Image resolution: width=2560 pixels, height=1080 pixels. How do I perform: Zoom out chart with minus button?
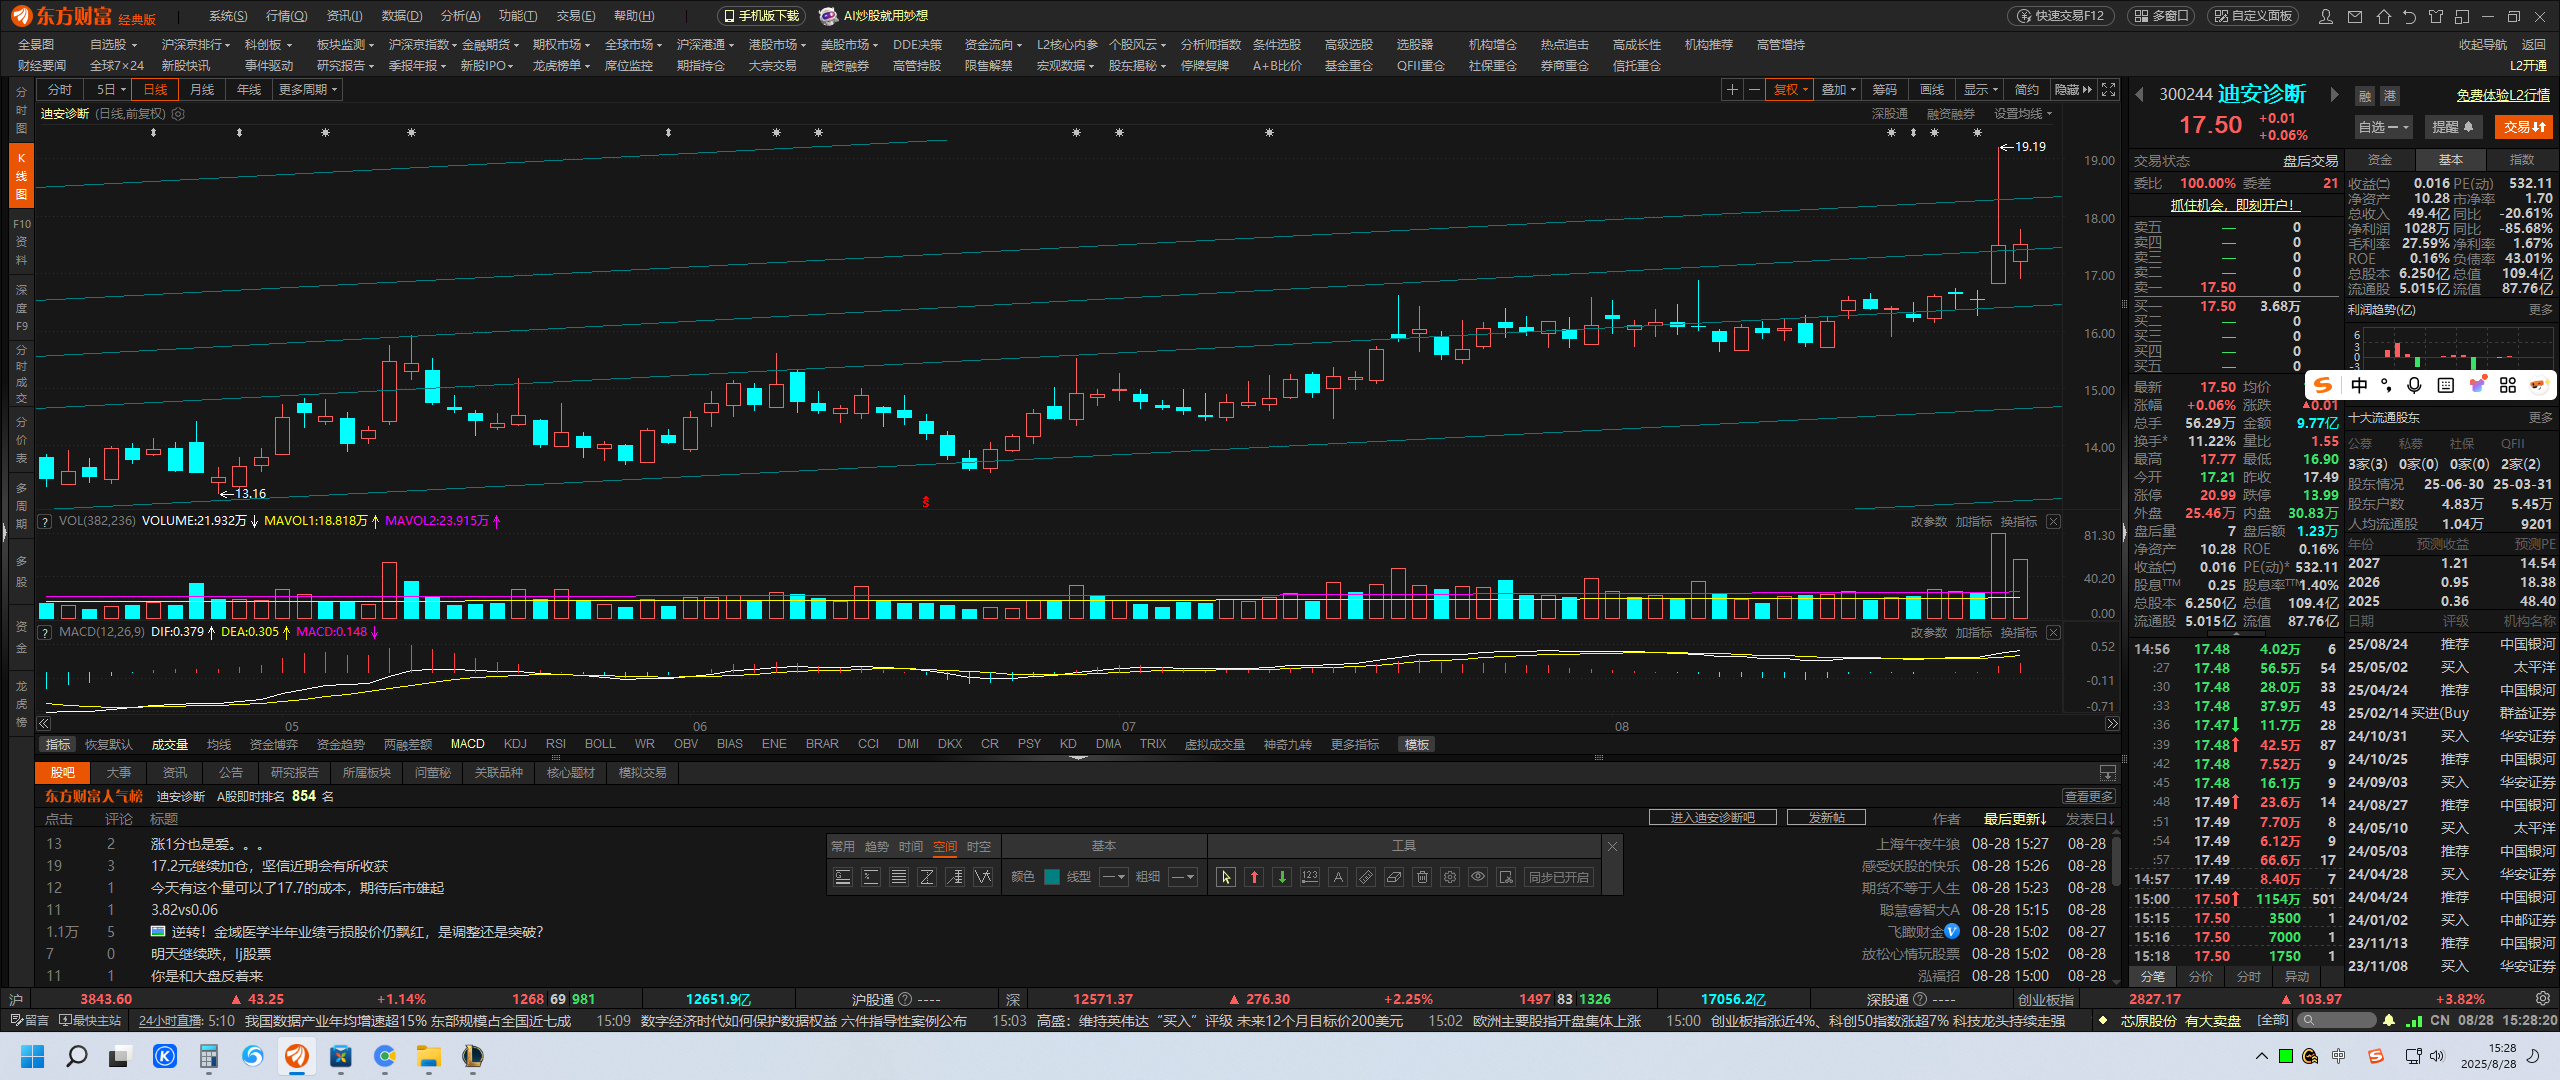click(x=1754, y=90)
